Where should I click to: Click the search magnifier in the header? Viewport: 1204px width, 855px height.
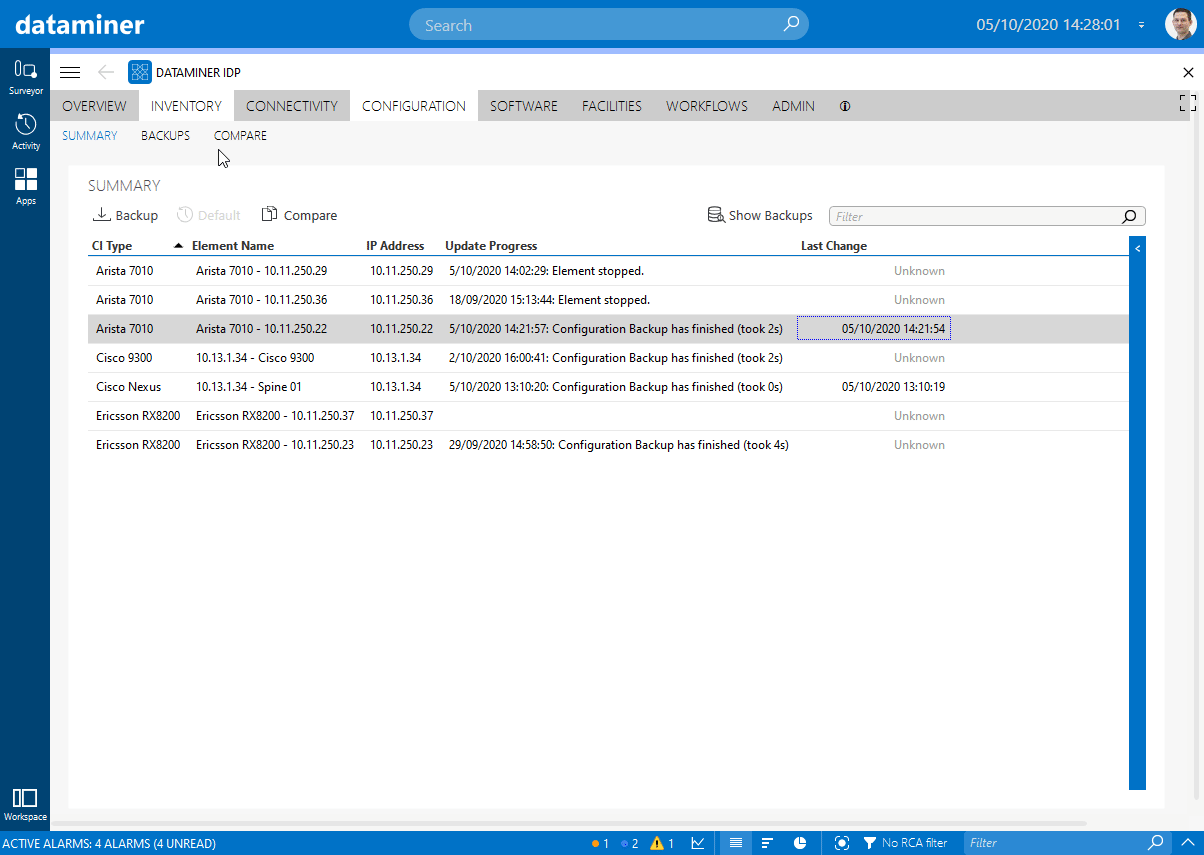click(791, 25)
